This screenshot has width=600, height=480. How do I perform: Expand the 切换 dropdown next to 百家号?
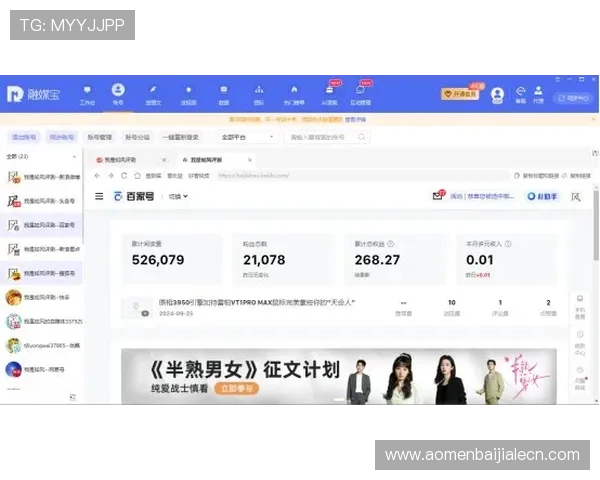[178, 196]
